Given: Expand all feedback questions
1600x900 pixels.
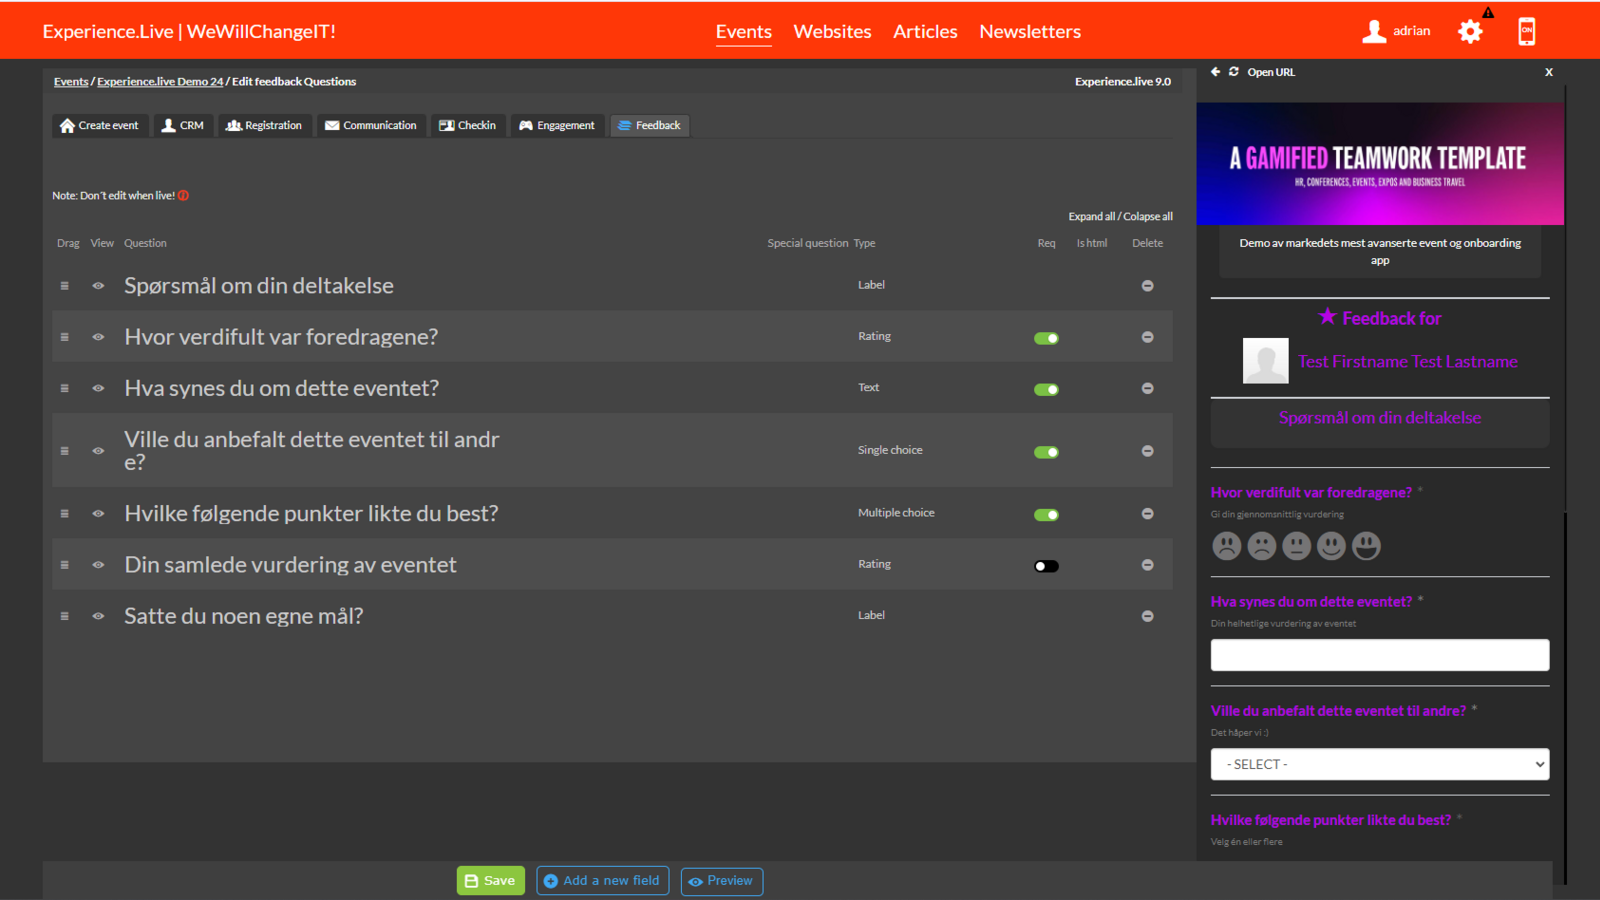Looking at the screenshot, I should click(x=1091, y=217).
